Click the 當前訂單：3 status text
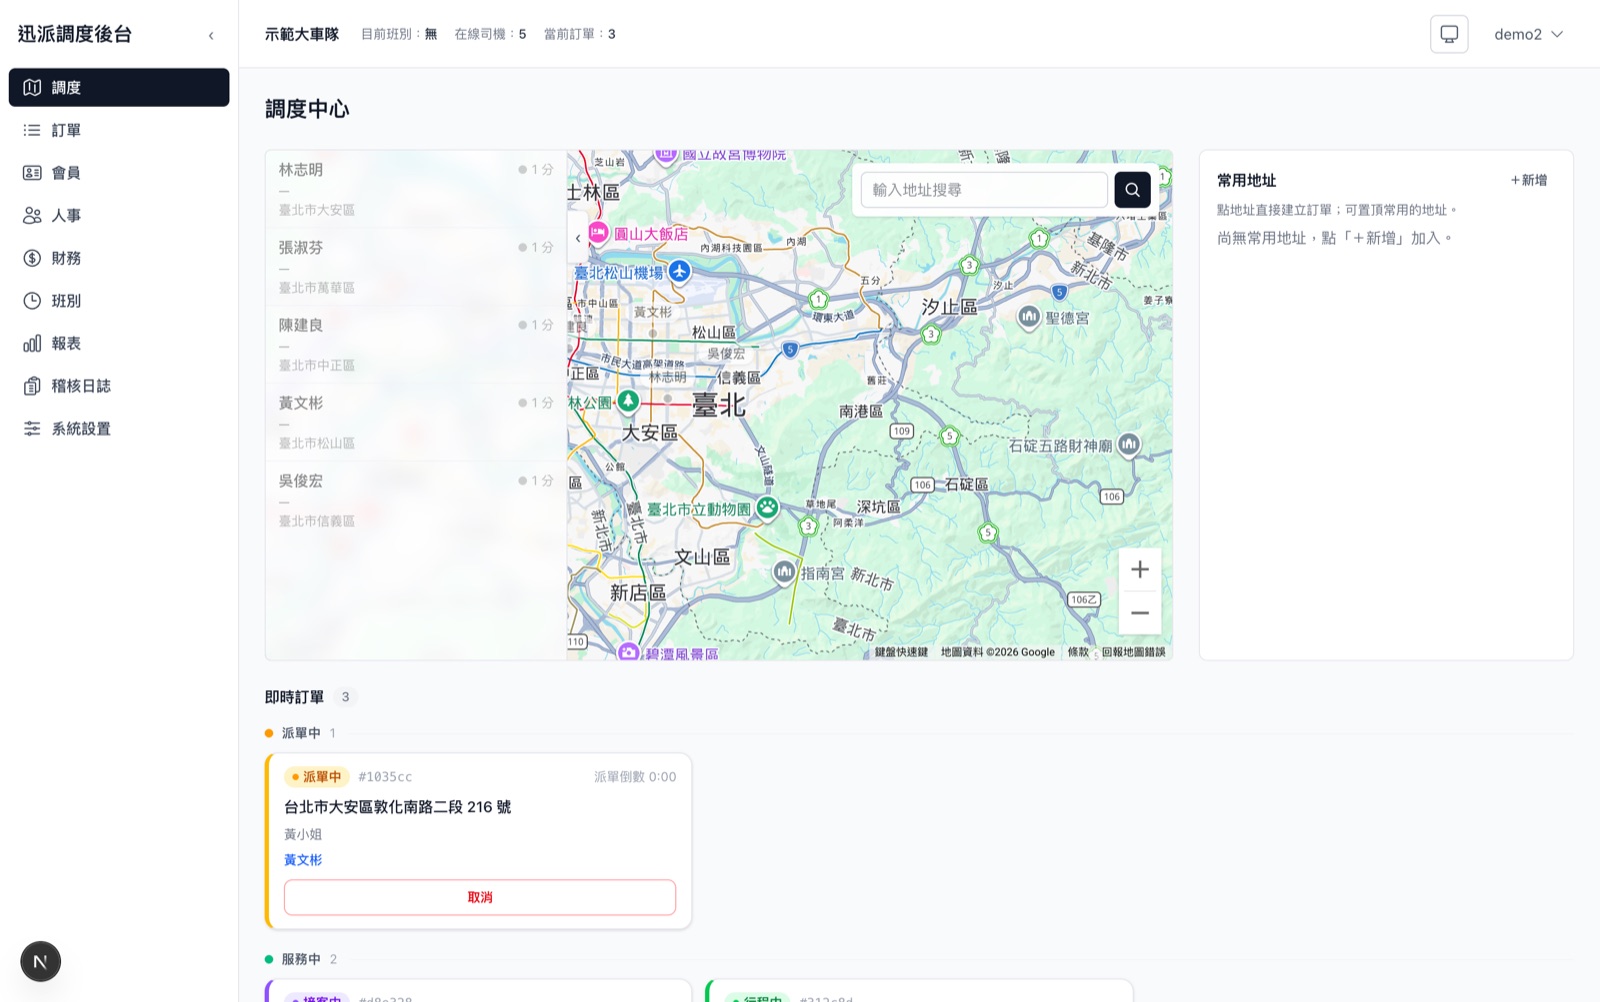Screen dimensions: 1600x1002 (x=580, y=34)
